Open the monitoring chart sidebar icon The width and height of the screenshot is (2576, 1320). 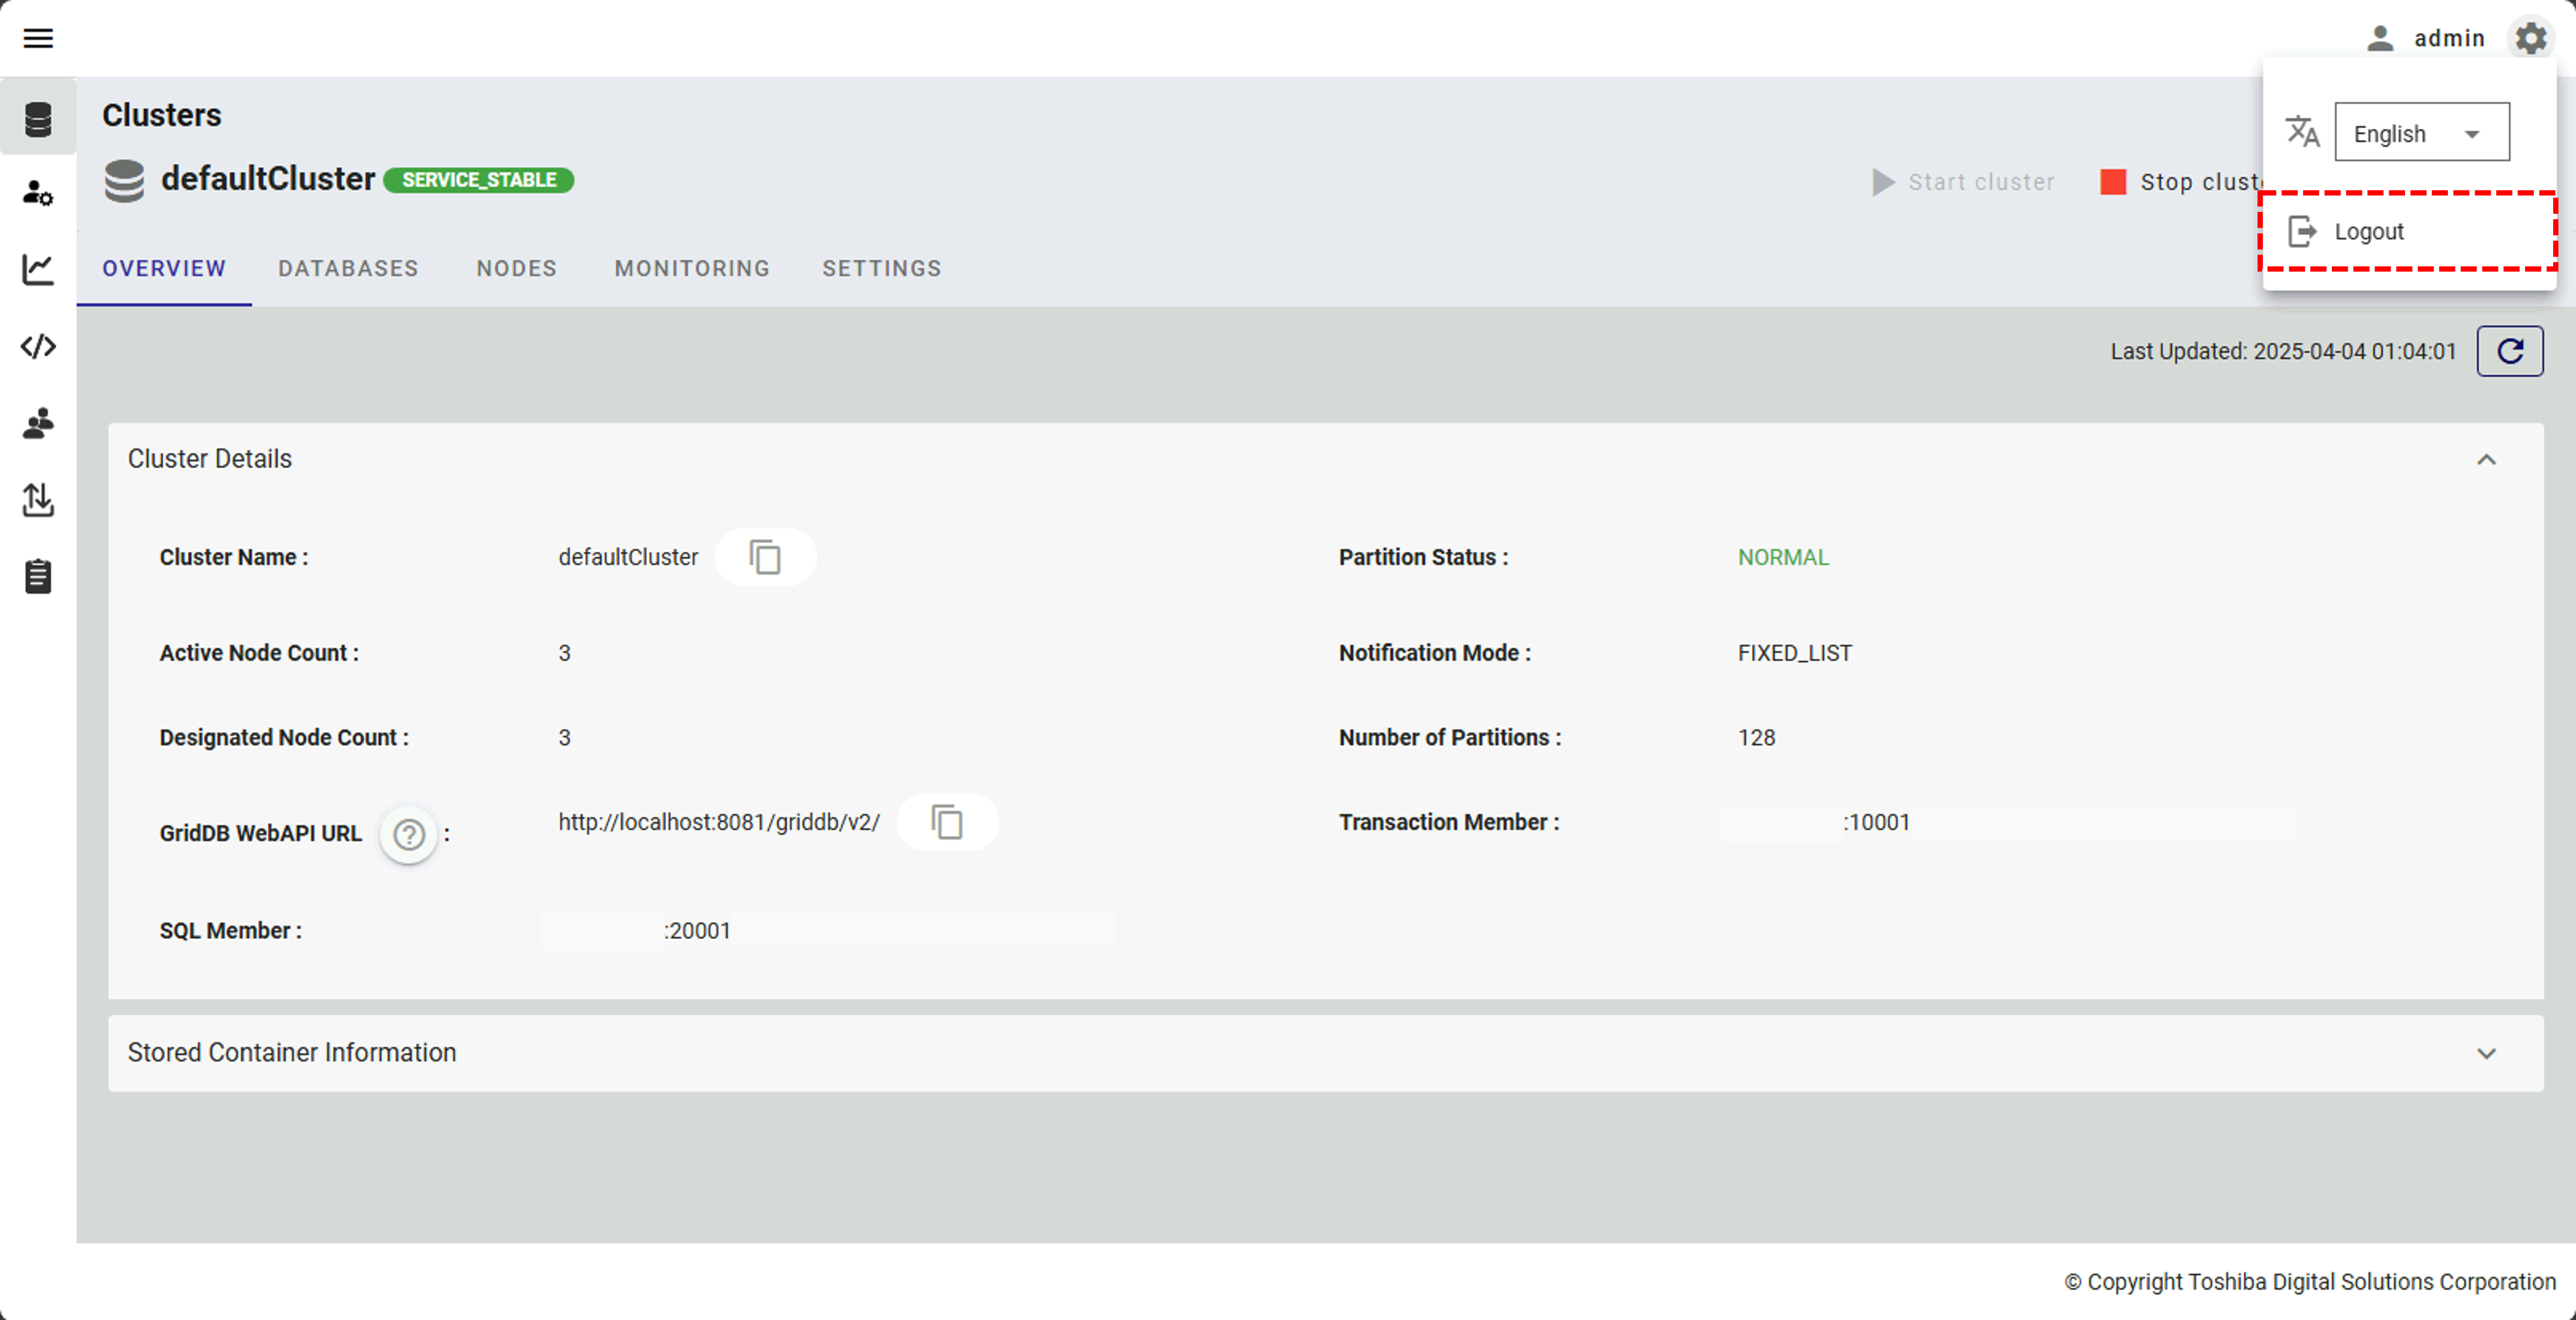coord(38,269)
